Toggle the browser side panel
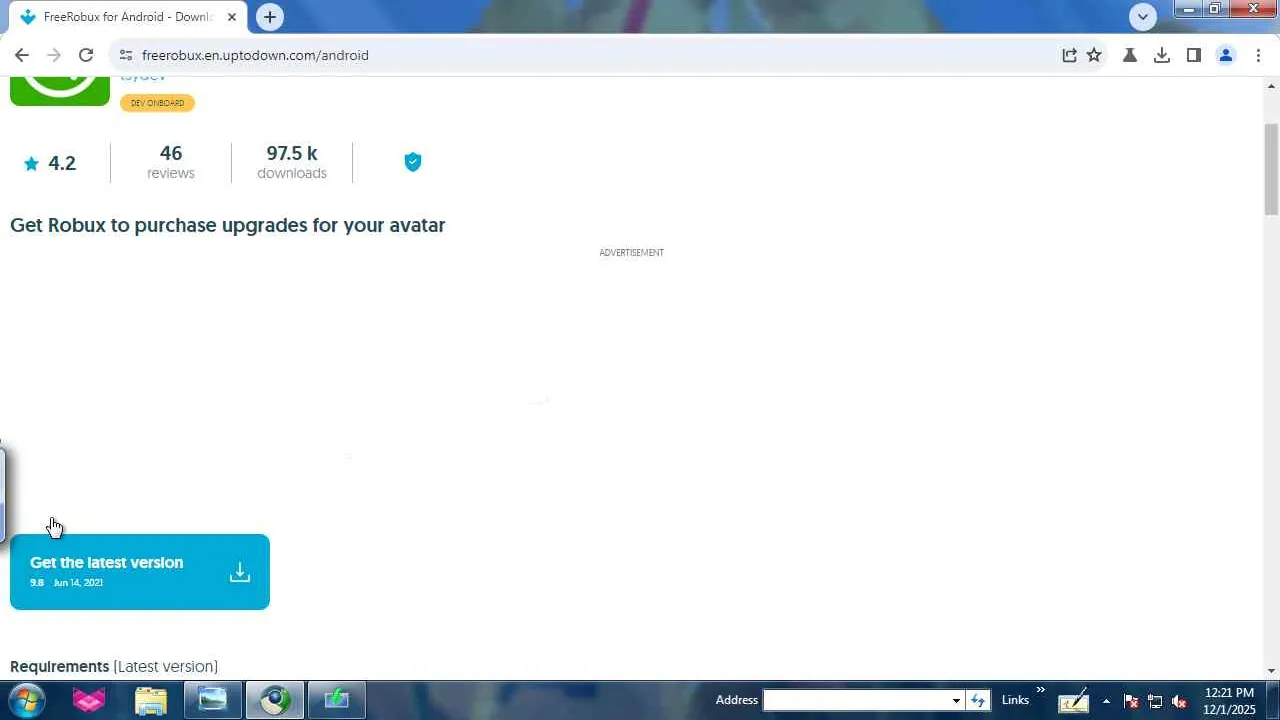 pyautogui.click(x=1194, y=55)
